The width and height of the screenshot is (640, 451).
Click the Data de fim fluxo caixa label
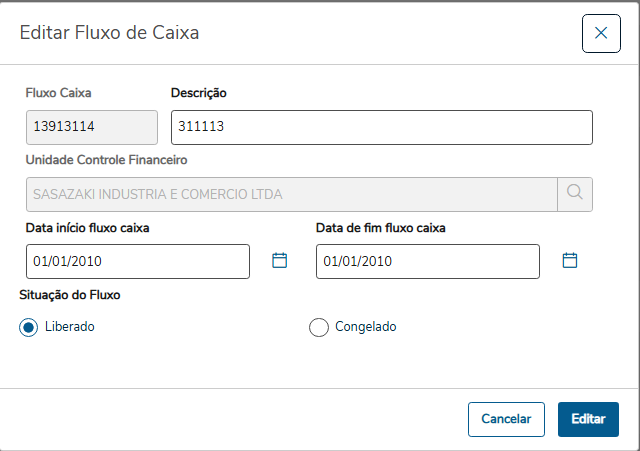380,228
